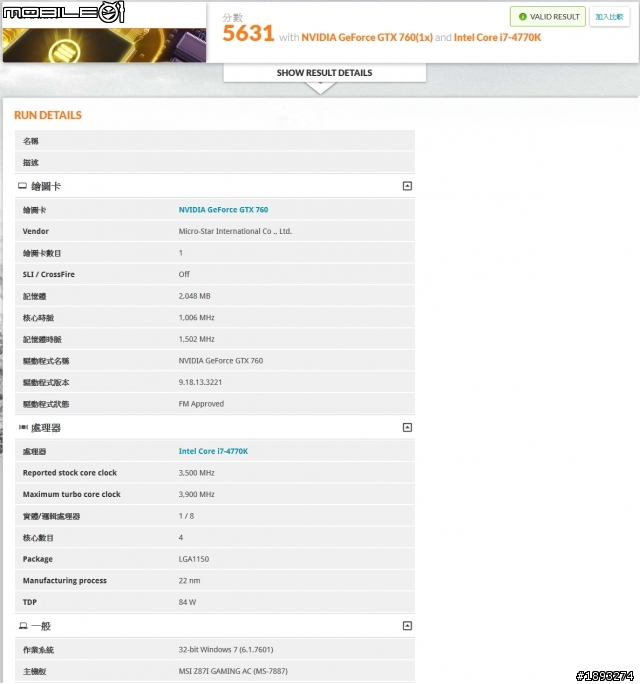The width and height of the screenshot is (640, 684).
Task: Select the Vendor value Micro-Star International
Action: [x=235, y=231]
